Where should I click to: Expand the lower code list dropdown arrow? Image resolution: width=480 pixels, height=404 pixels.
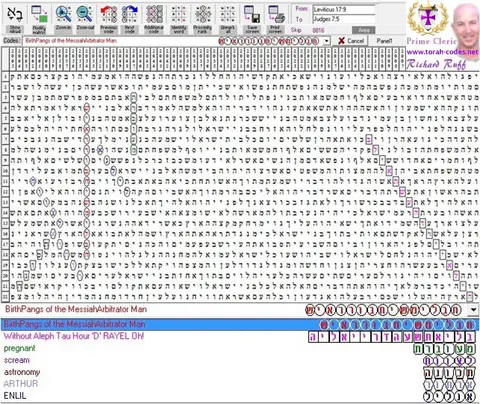[x=473, y=309]
